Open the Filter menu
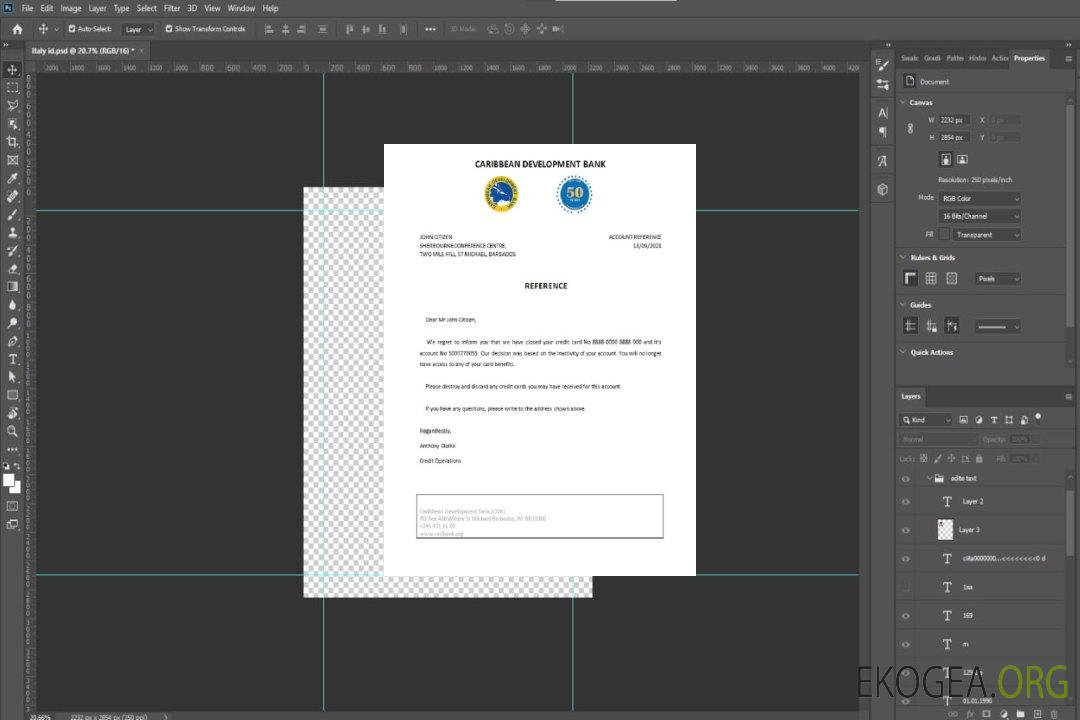Viewport: 1080px width, 720px height. [x=172, y=8]
